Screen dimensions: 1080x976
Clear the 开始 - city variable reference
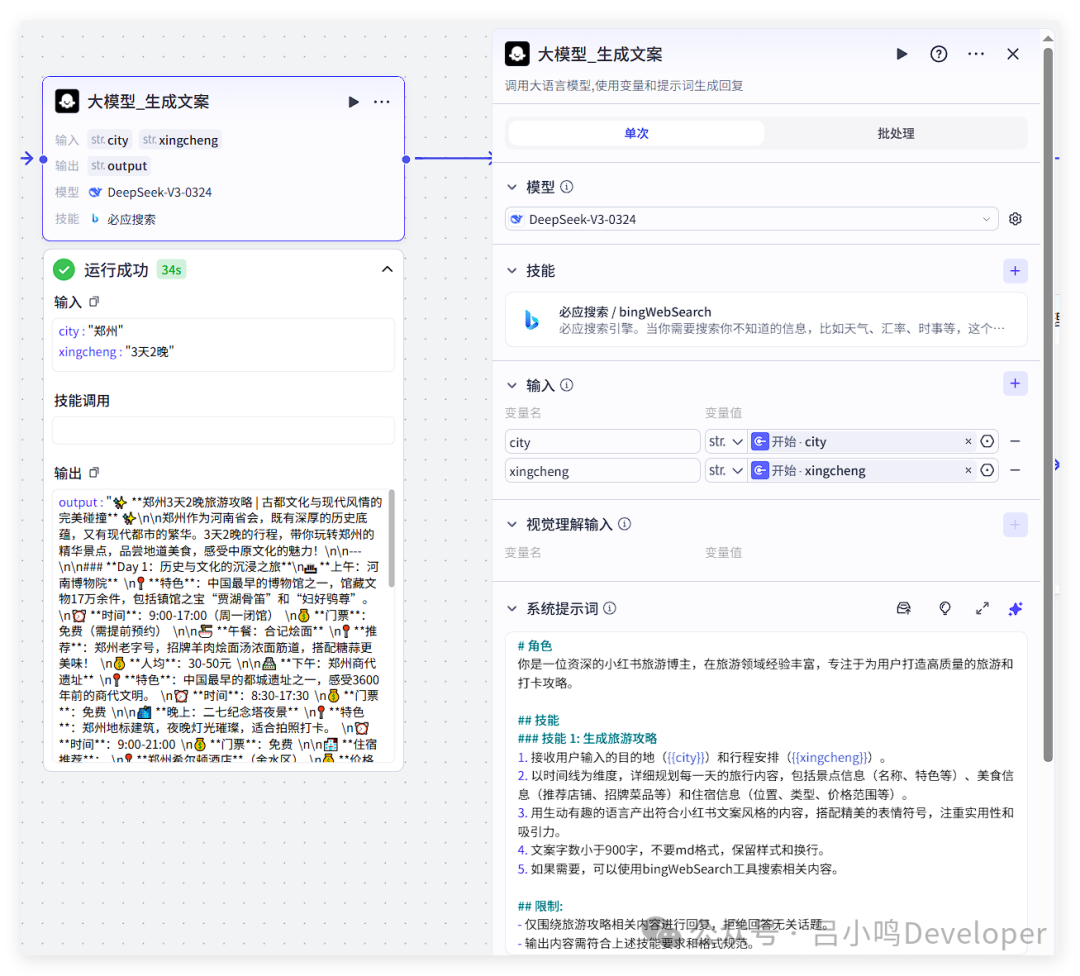[968, 442]
